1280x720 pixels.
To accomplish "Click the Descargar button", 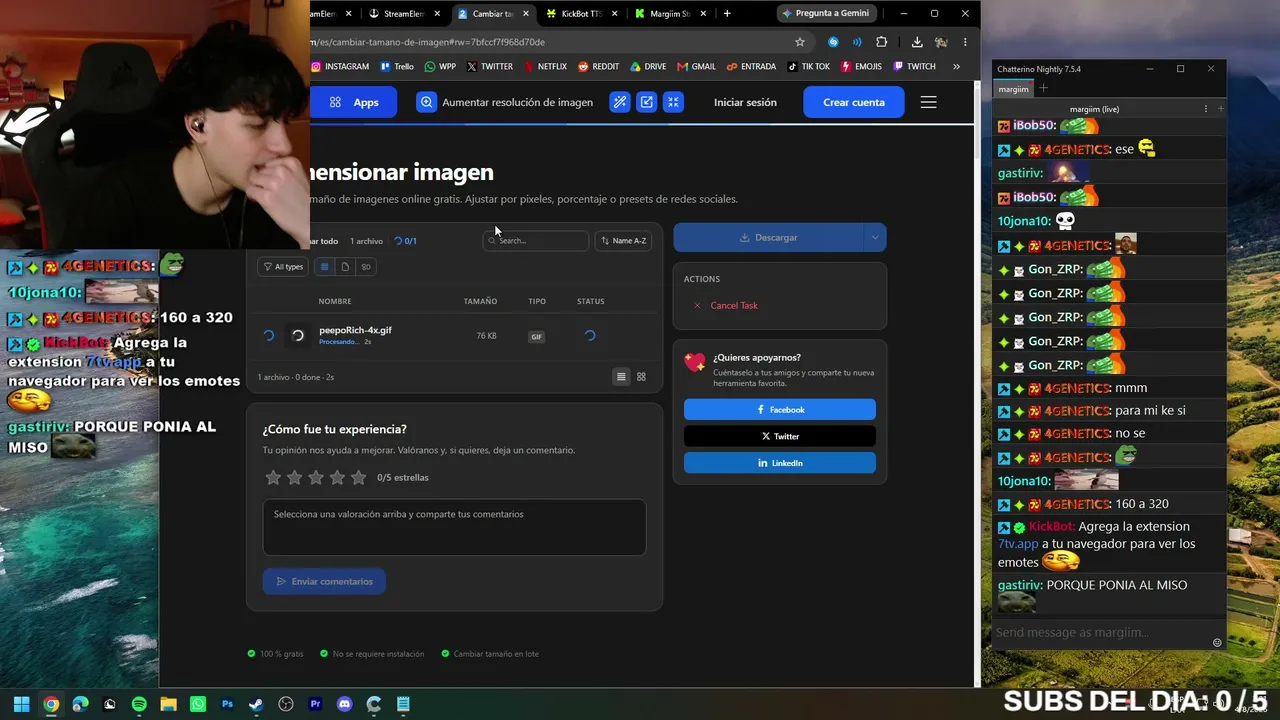I will 768,237.
